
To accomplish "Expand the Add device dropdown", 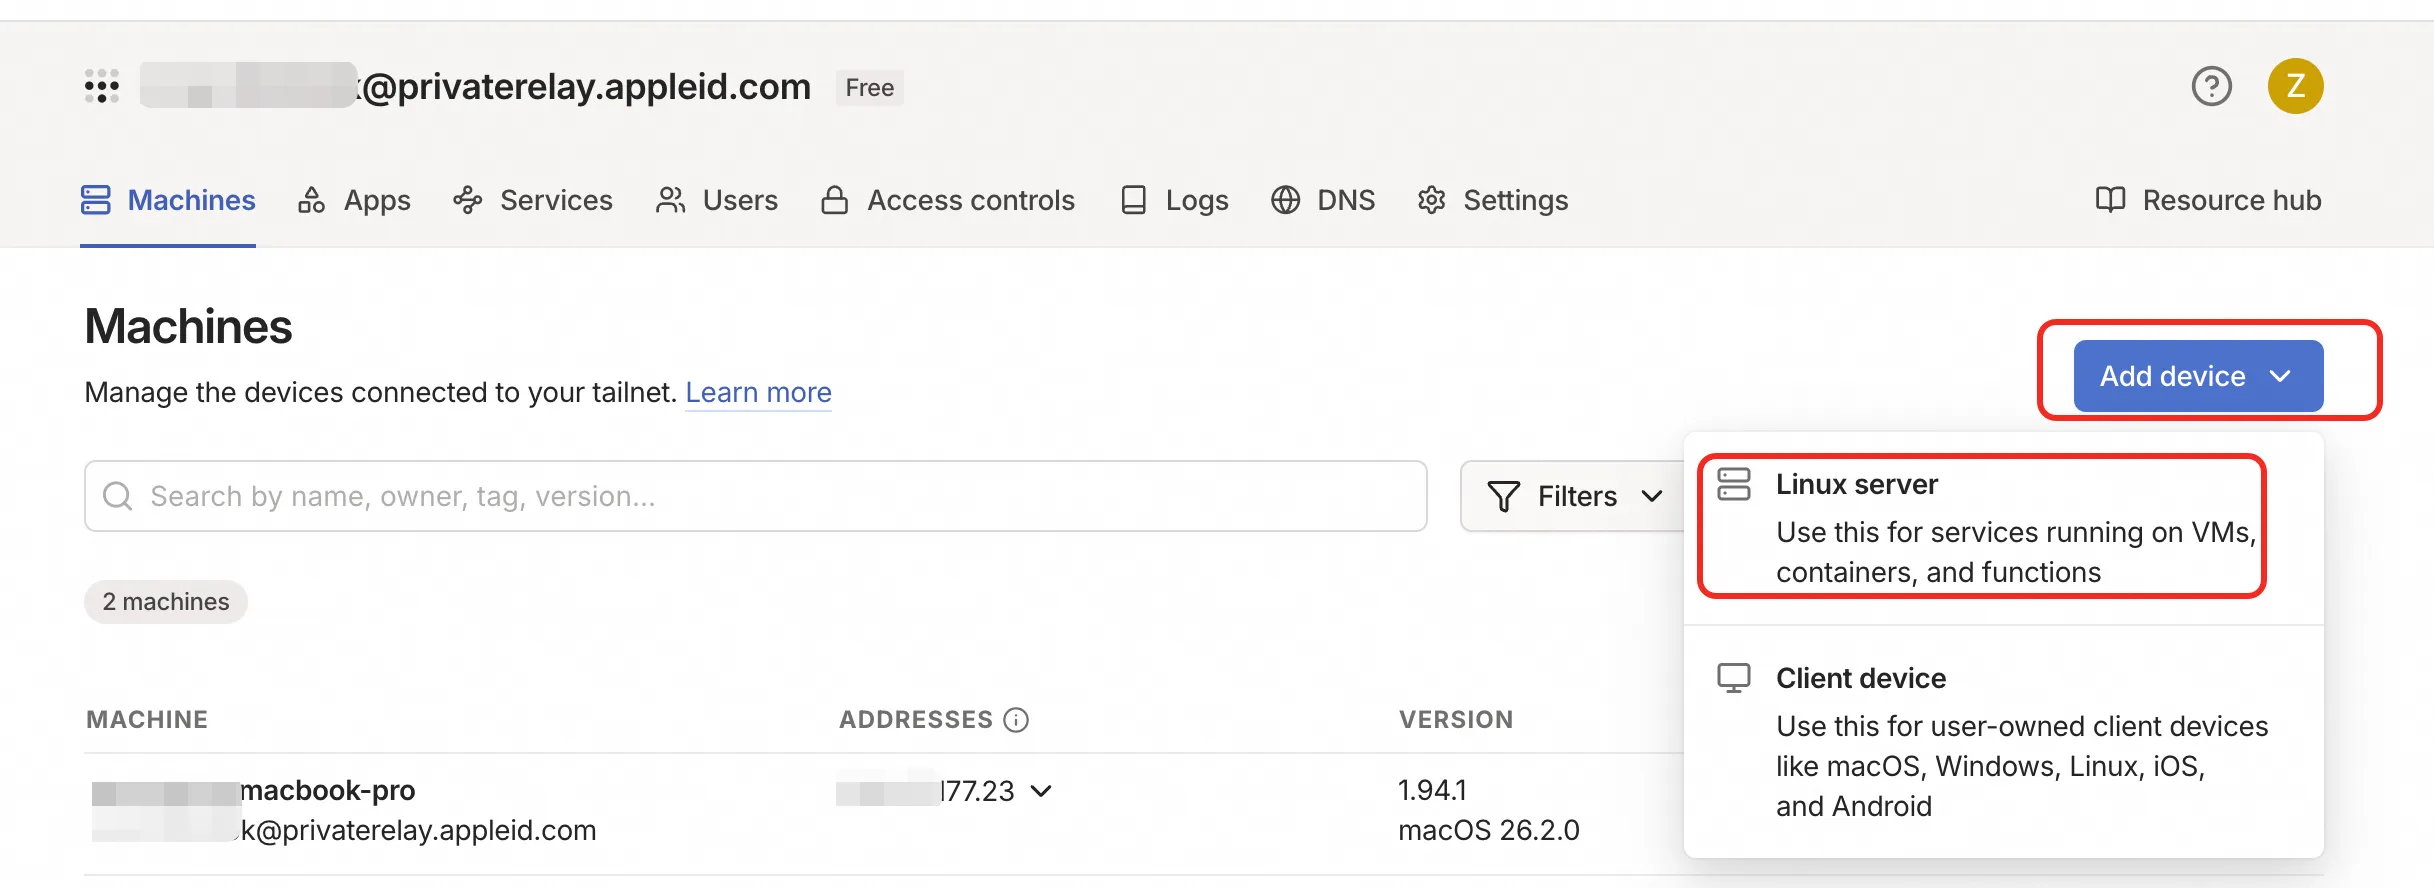I will (x=2198, y=376).
